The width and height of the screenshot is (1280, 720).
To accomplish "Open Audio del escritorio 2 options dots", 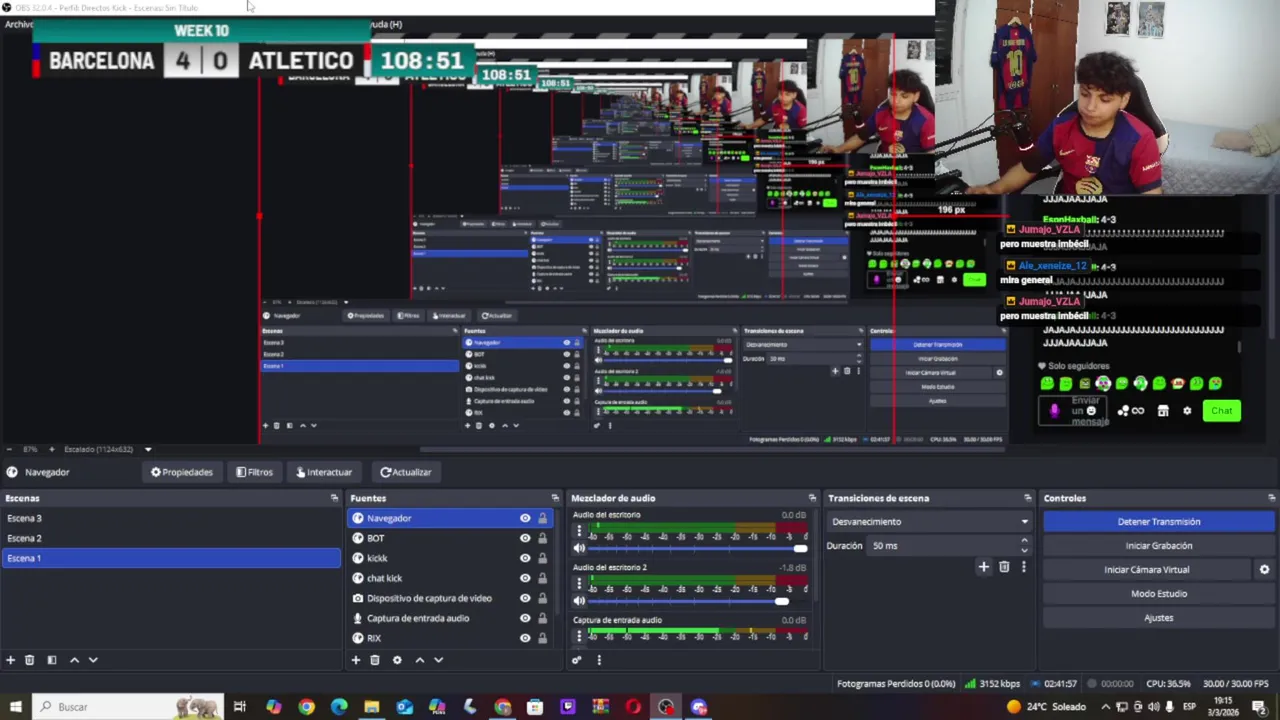I will click(x=579, y=584).
